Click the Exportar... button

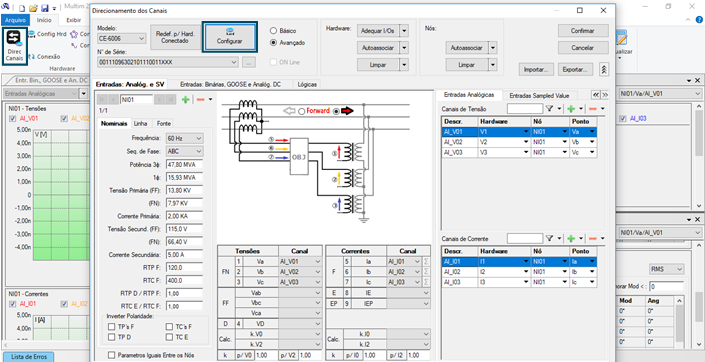tap(576, 70)
